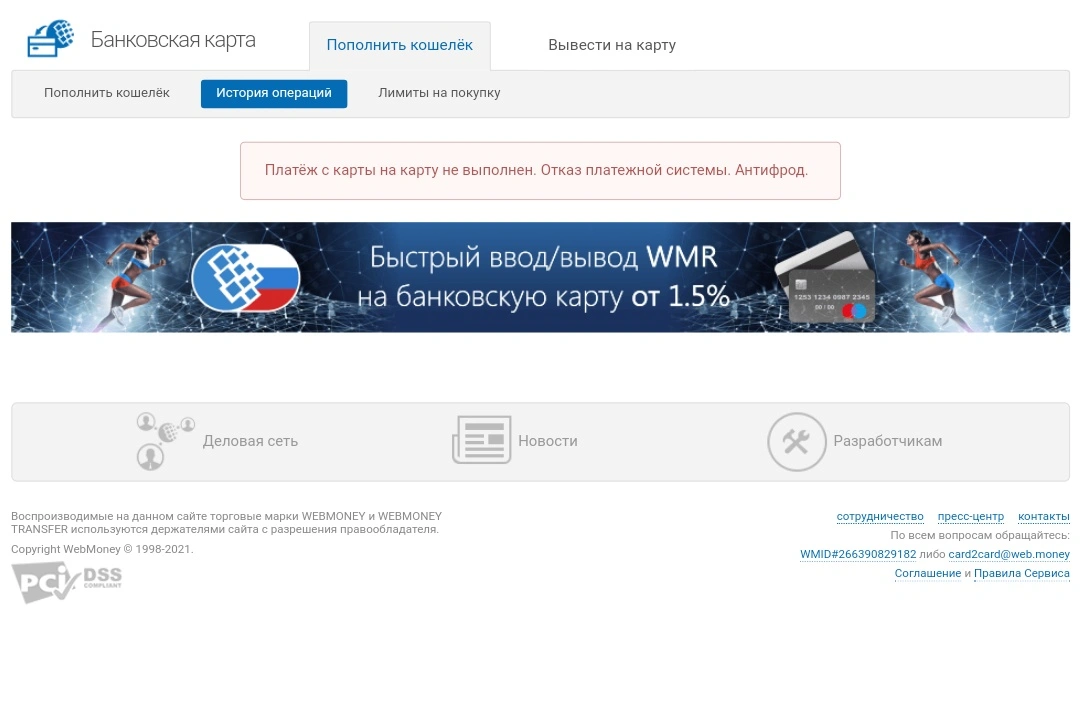1080x727 pixels.
Task: Open Лимиты на покупку submenu item
Action: (439, 93)
